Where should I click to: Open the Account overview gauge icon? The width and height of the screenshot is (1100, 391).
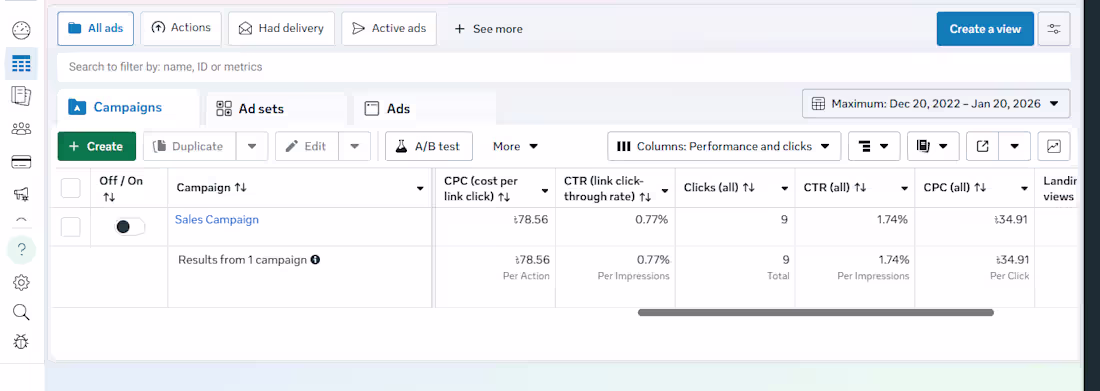click(21, 30)
